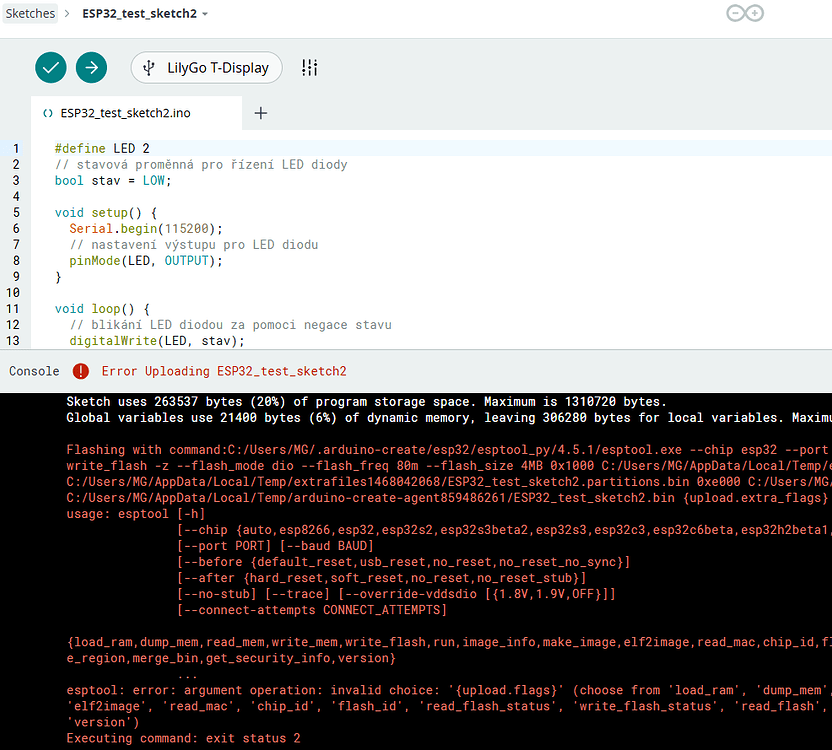Verify the sketch using the checkmark icon
832x750 pixels.
50,67
